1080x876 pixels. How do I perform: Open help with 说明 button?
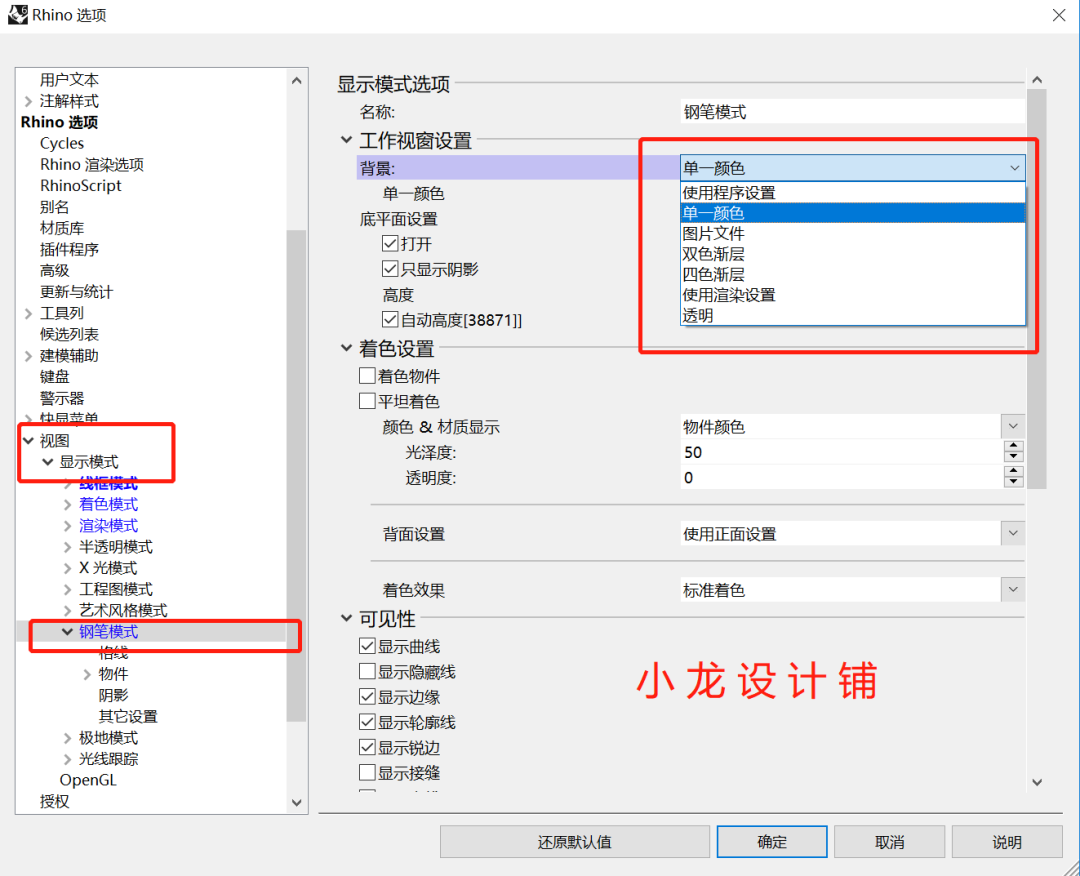pyautogui.click(x=1006, y=842)
